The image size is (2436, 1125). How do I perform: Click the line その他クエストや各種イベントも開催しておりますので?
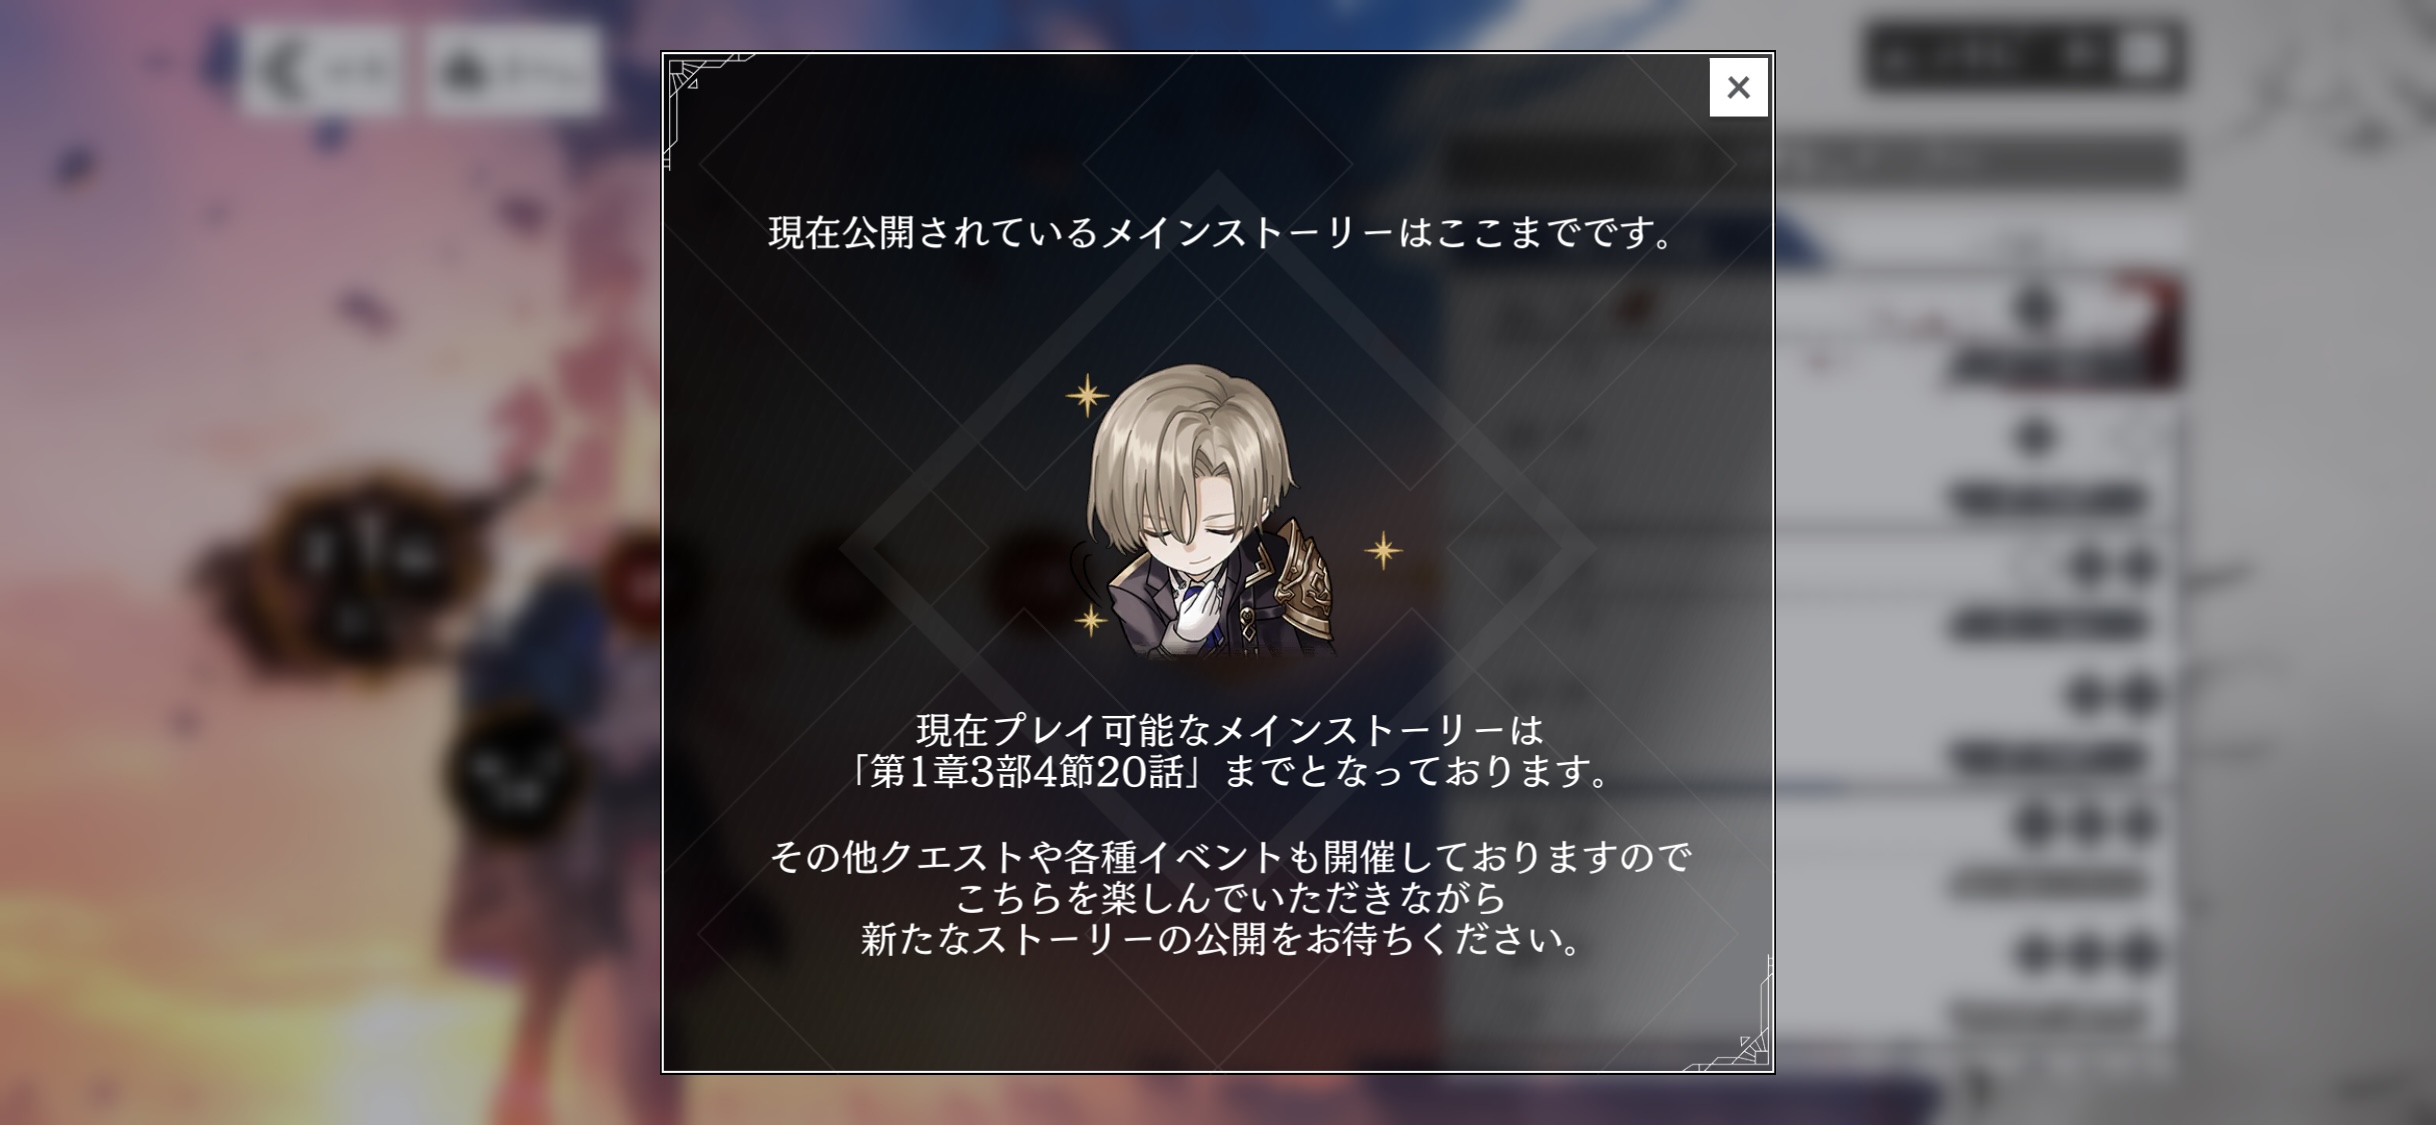click(1229, 857)
